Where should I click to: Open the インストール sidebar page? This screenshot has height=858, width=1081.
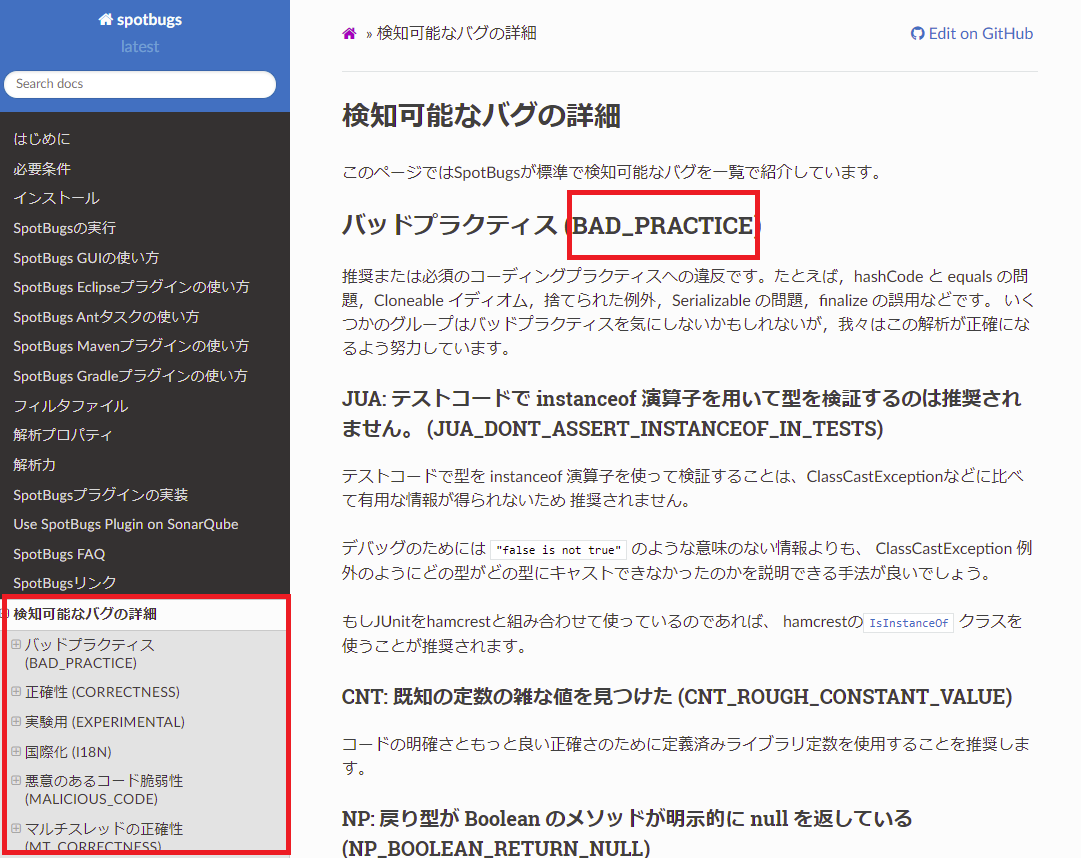pos(57,198)
